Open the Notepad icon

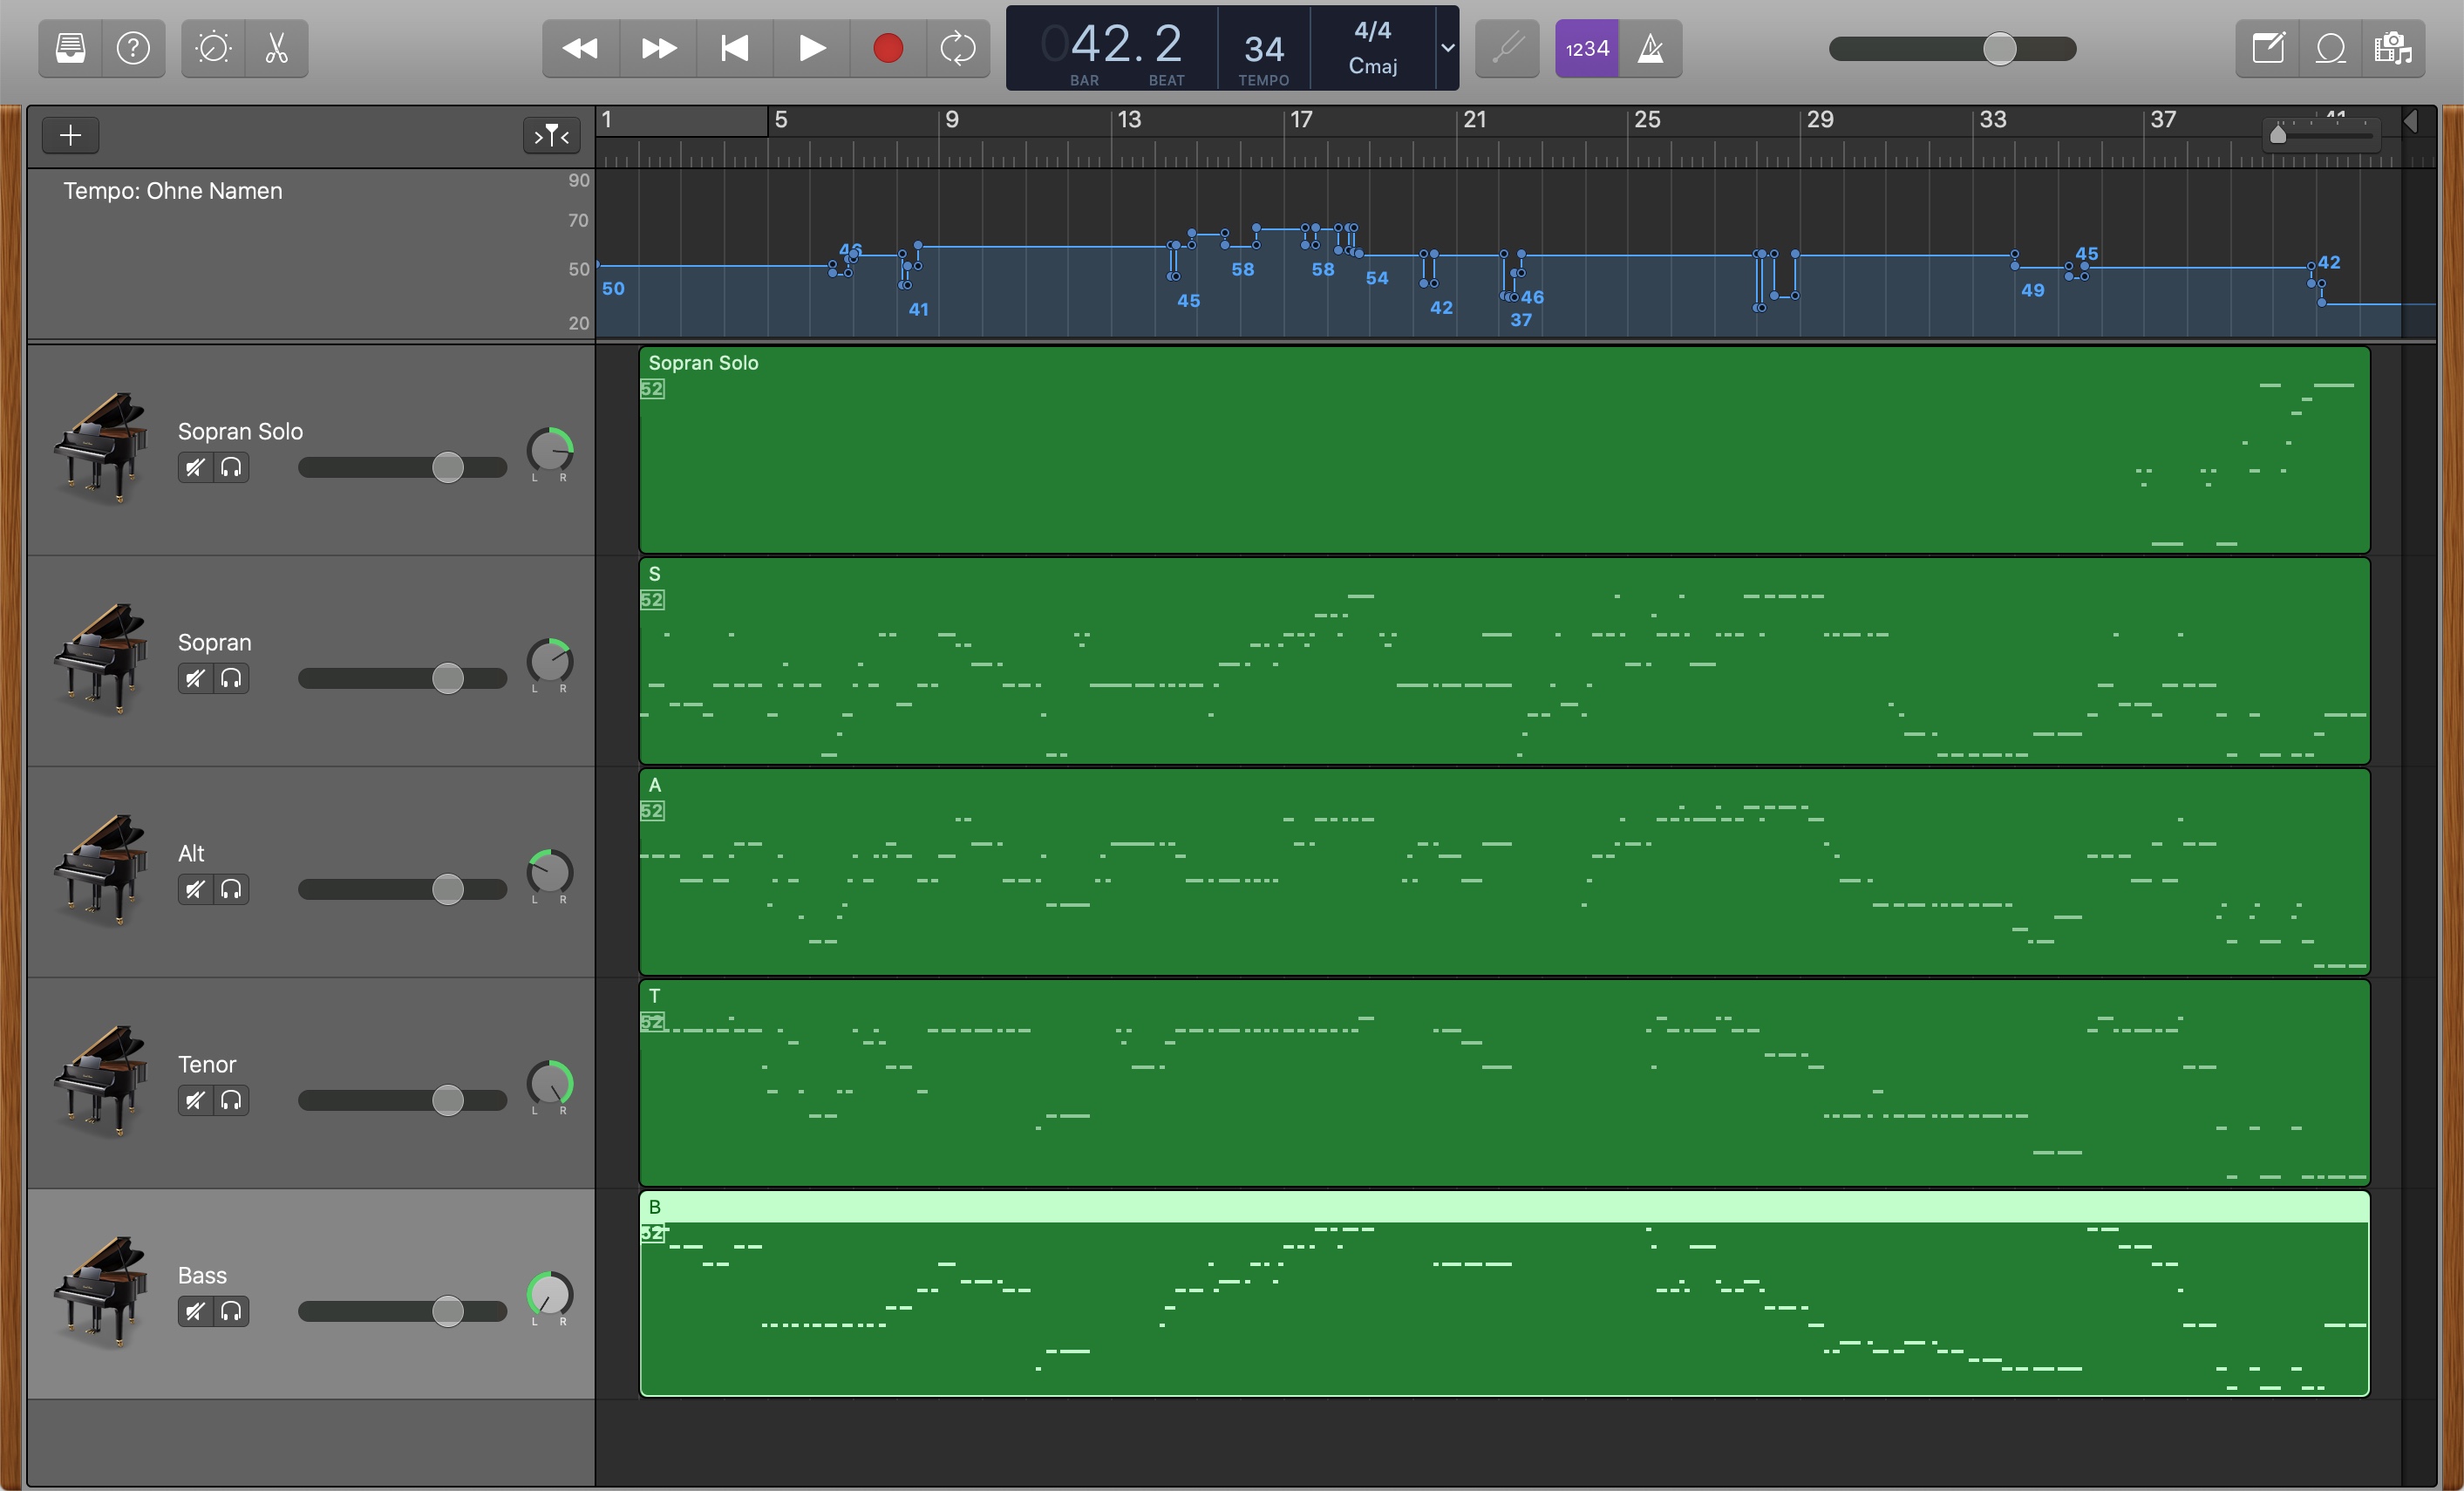(x=2267, y=48)
